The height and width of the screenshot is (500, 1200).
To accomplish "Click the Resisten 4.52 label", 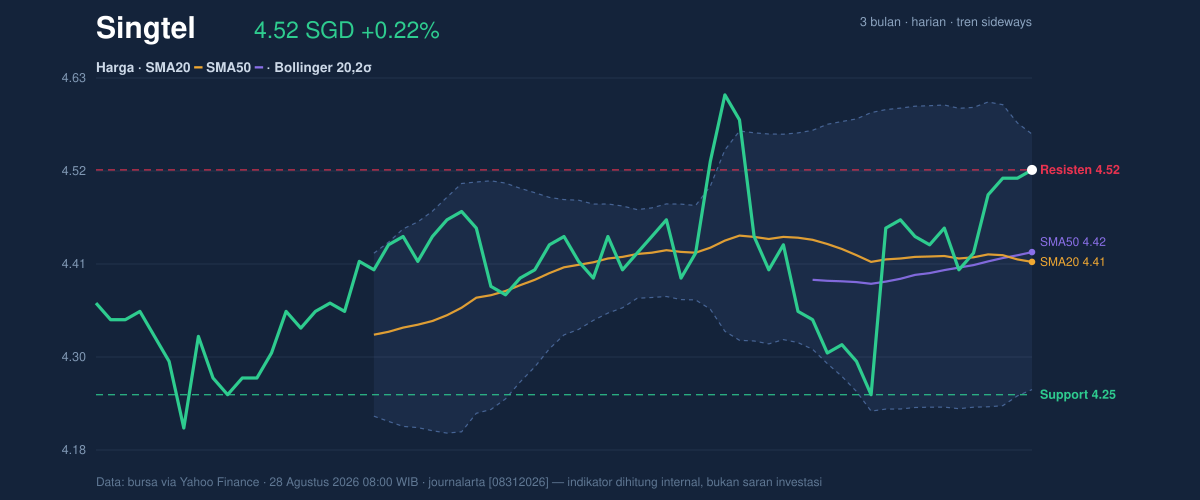I will 1080,170.
